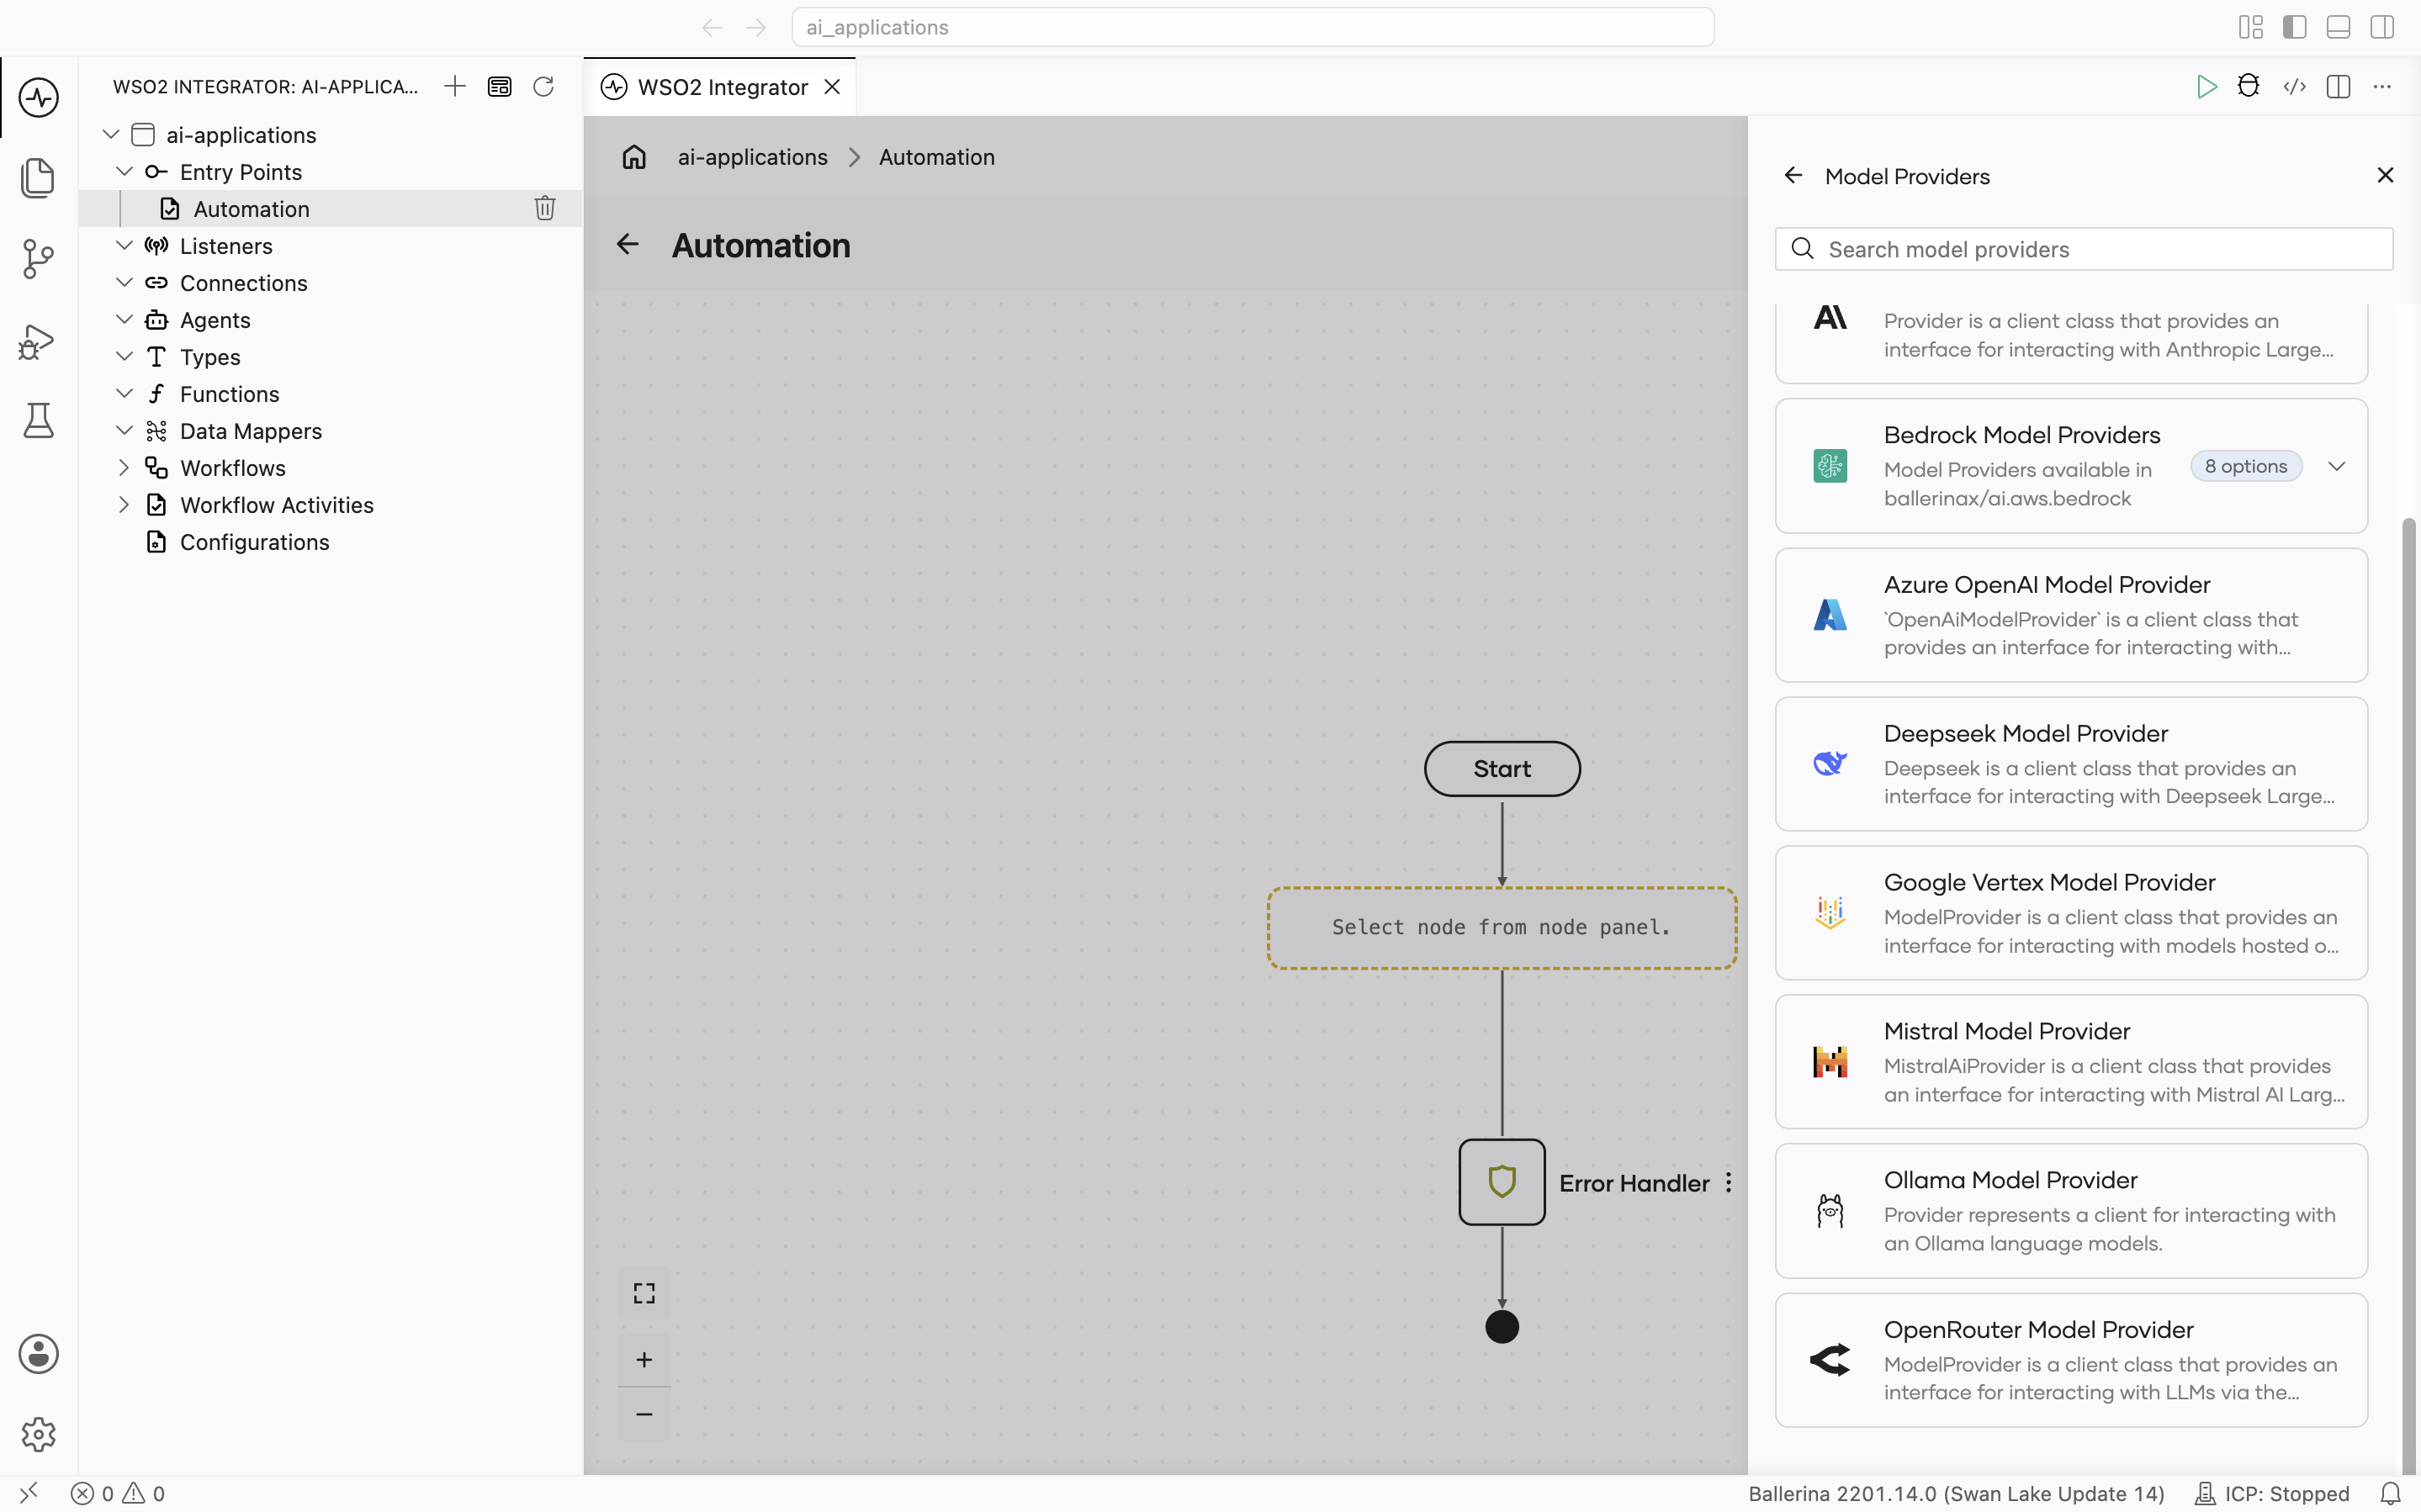This screenshot has height=1512, width=2421.
Task: Open the Testing flask icon
Action: pos(38,421)
